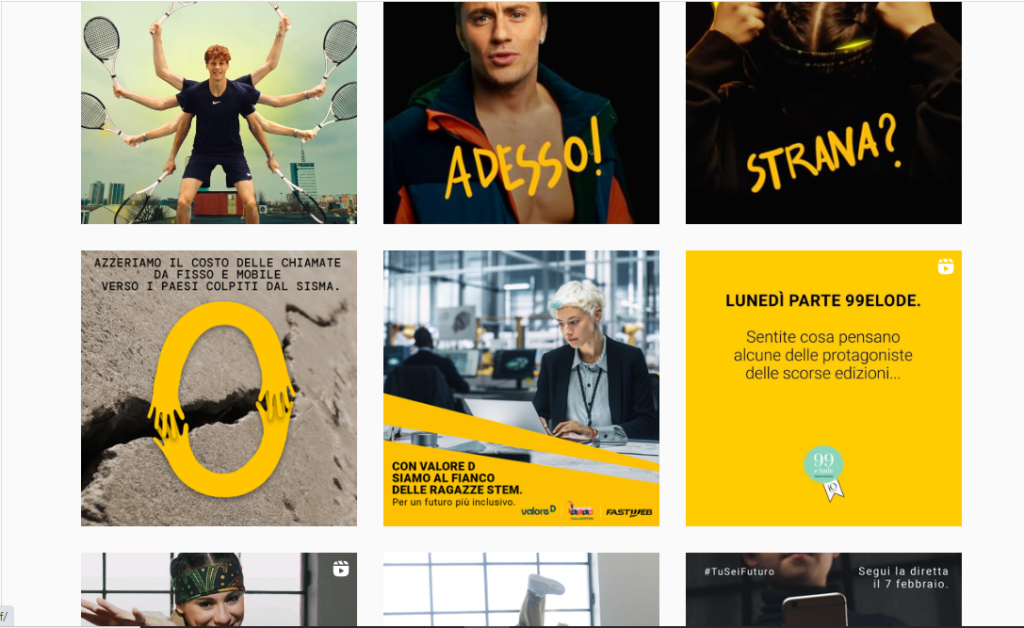Click the reel icon on the 99elode post
Viewport: 1024px width, 628px height.
click(x=946, y=266)
